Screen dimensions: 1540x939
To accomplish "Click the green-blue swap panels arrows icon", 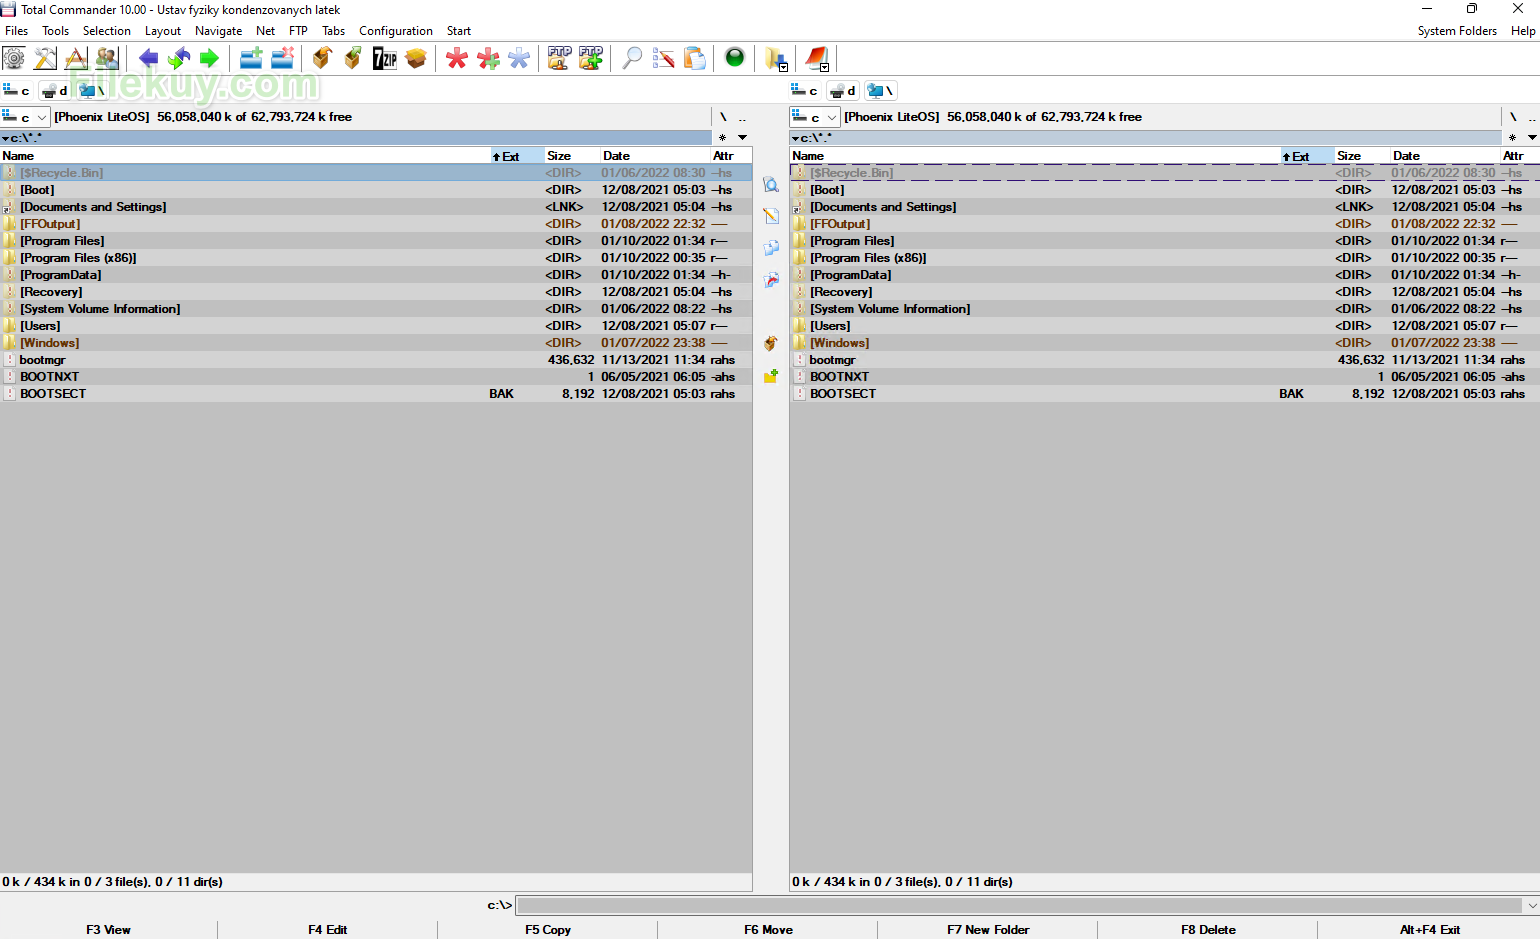I will click(x=179, y=58).
